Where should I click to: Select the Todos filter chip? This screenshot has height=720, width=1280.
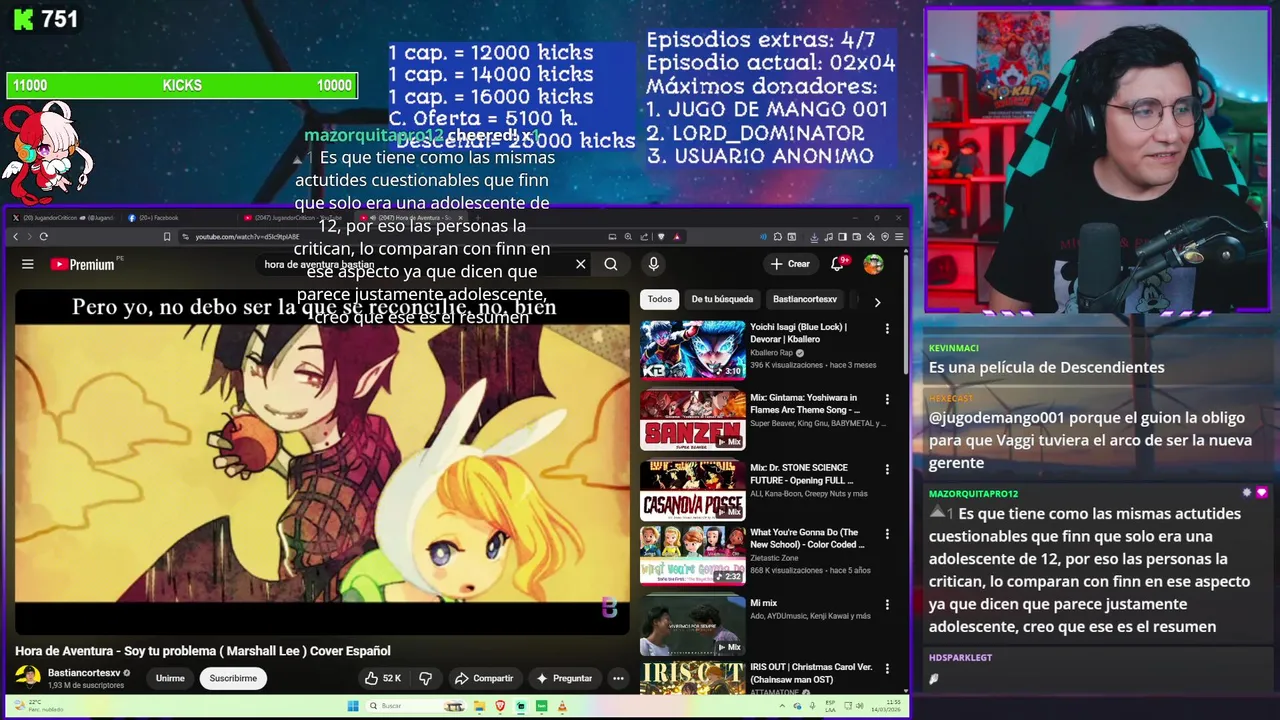tap(660, 299)
